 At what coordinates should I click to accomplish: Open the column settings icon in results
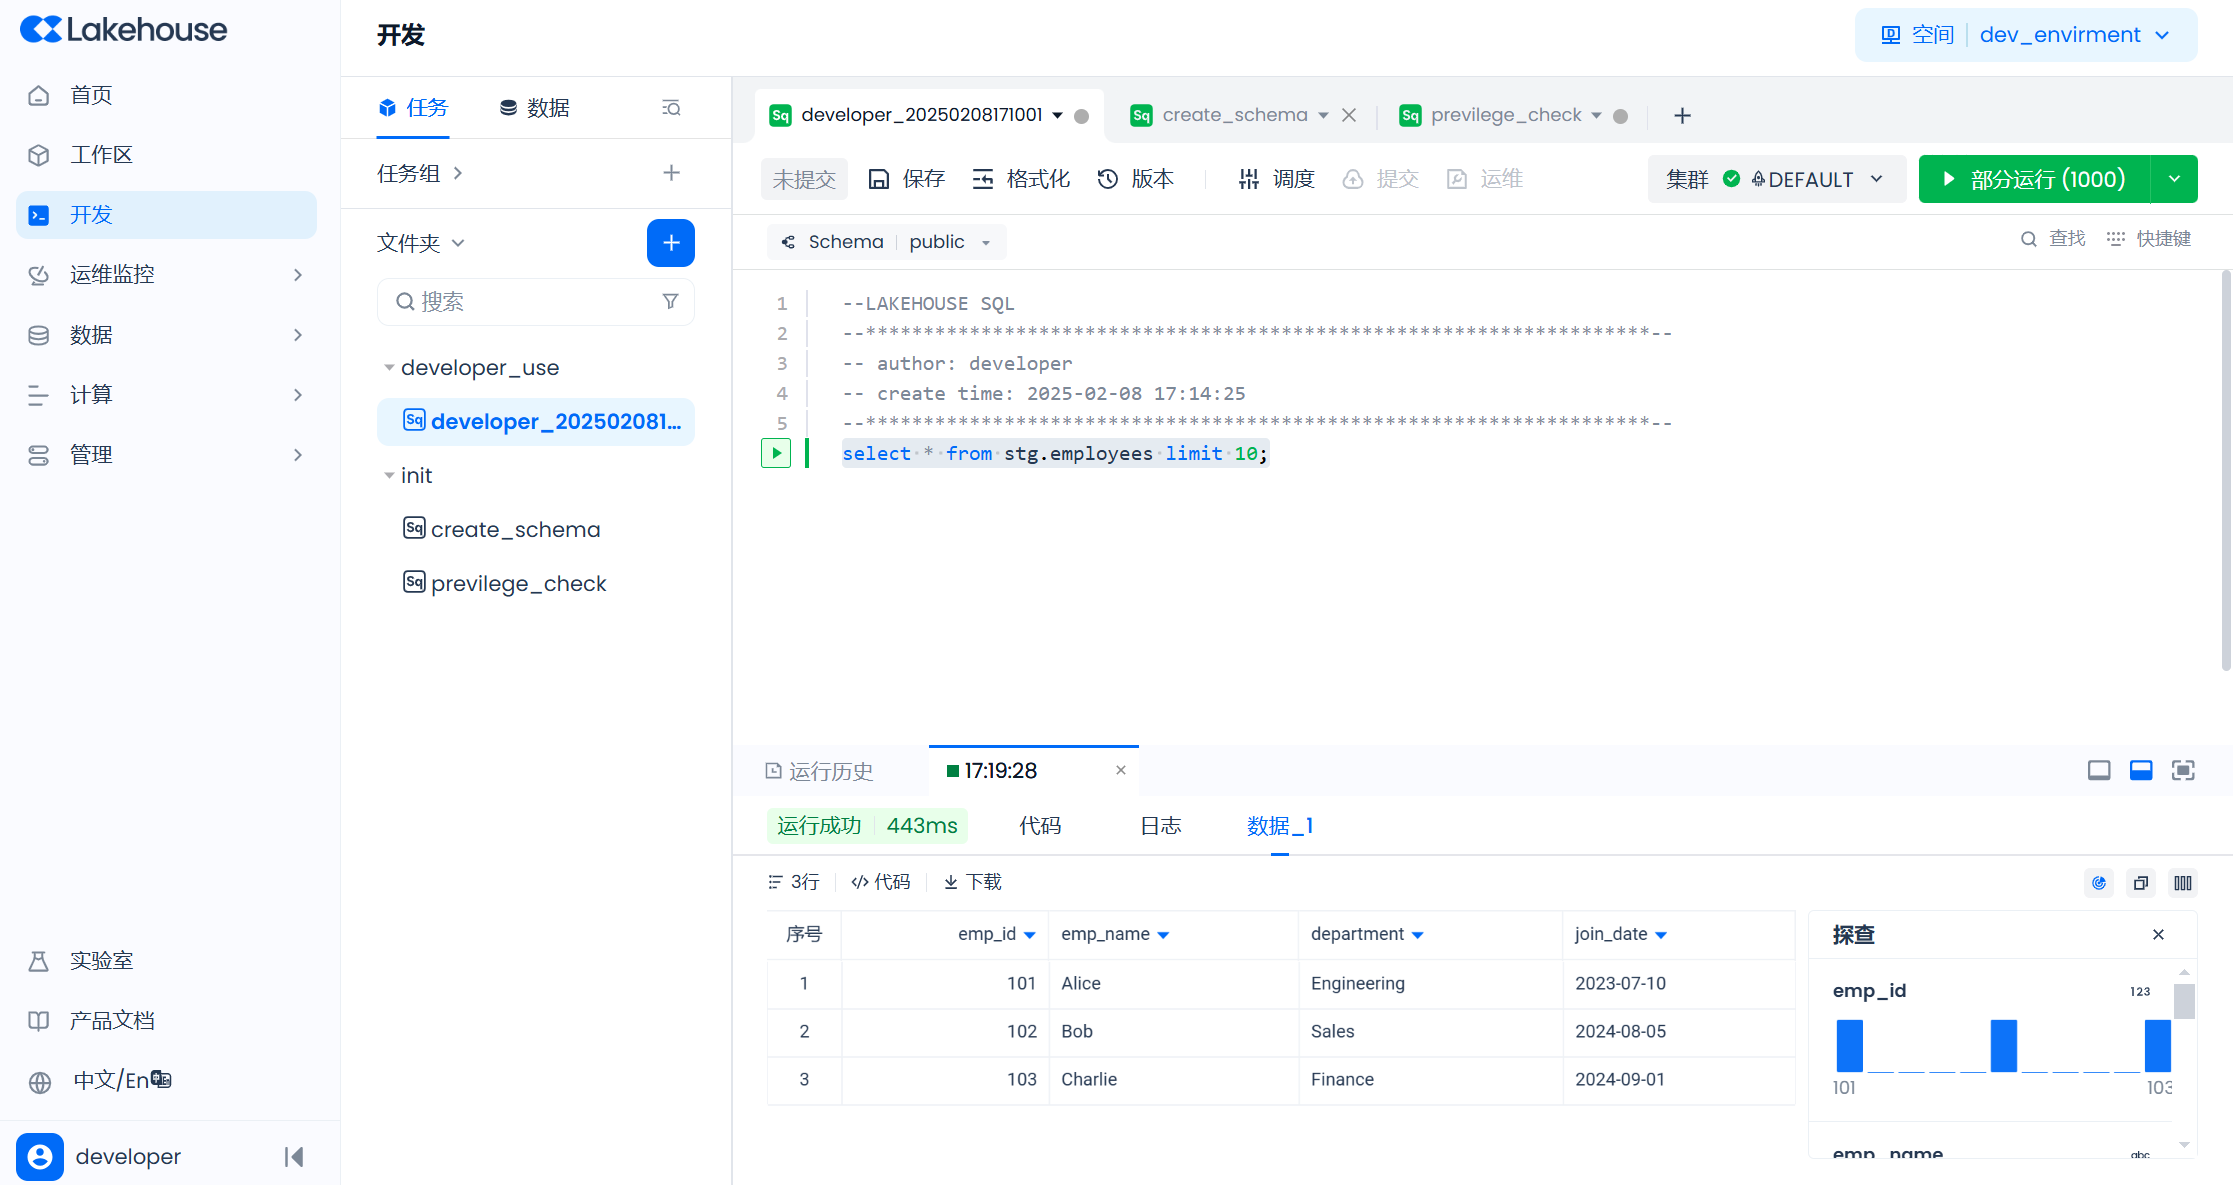[x=2183, y=883]
